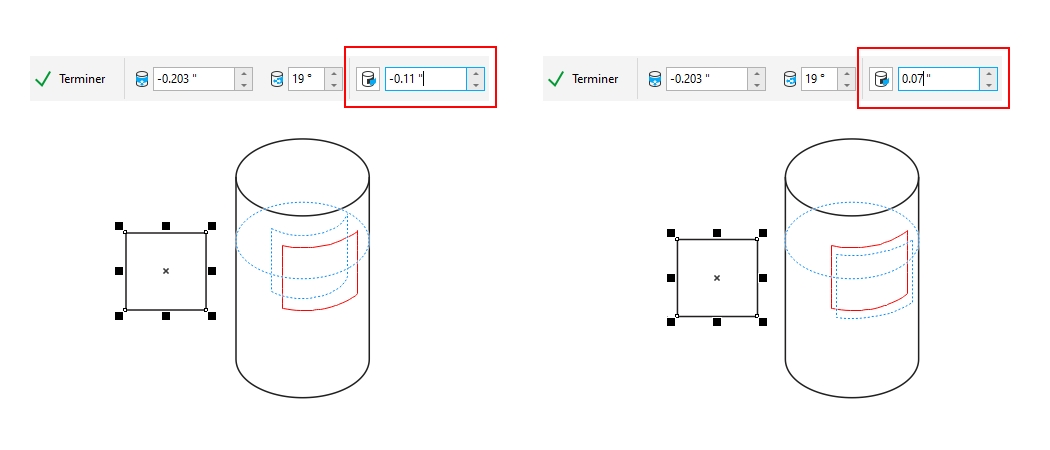Click right toolbar's rotation icon beside 19°
This screenshot has width=1050, height=450.
coord(790,79)
